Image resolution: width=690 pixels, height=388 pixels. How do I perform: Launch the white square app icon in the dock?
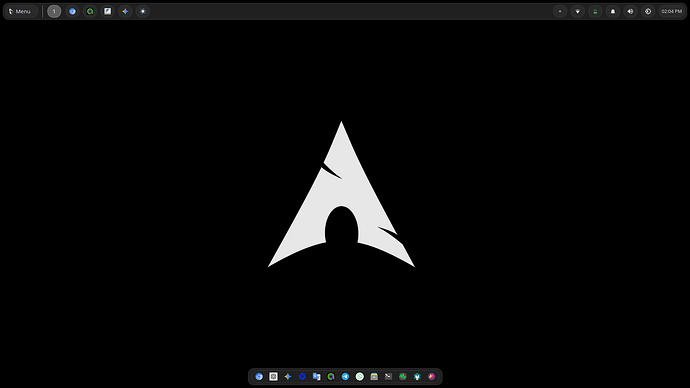click(x=273, y=377)
